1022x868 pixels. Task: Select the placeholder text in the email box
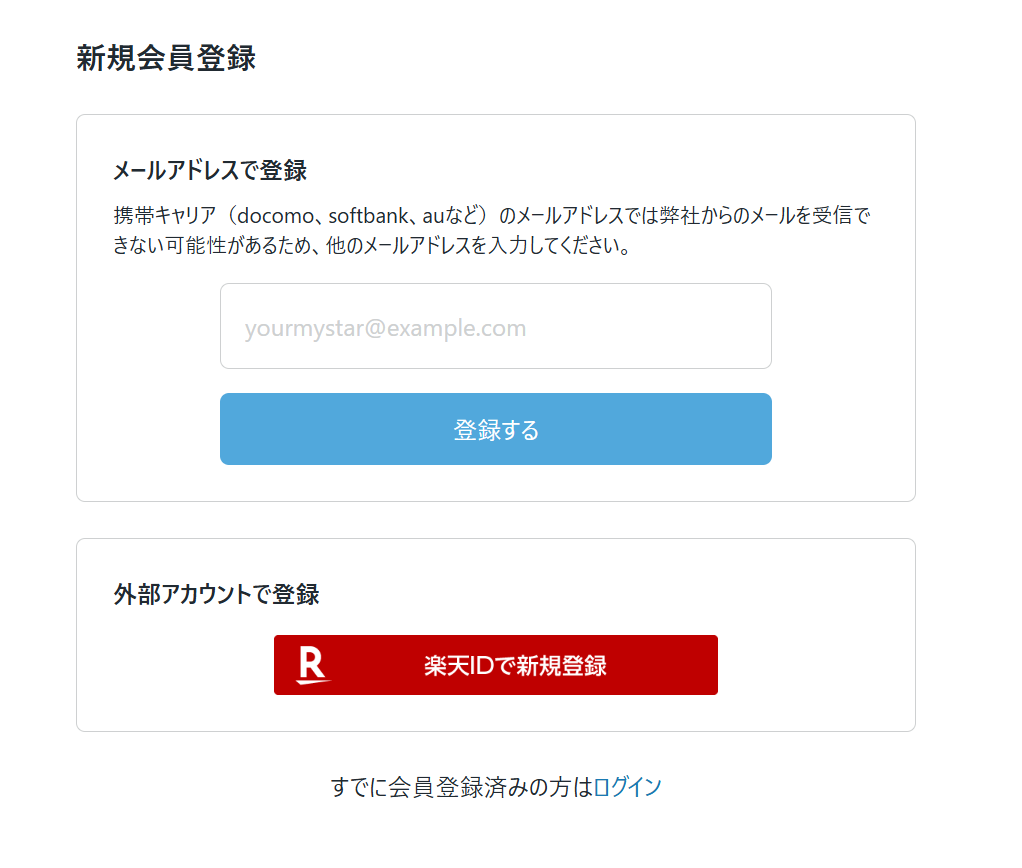tap(385, 328)
